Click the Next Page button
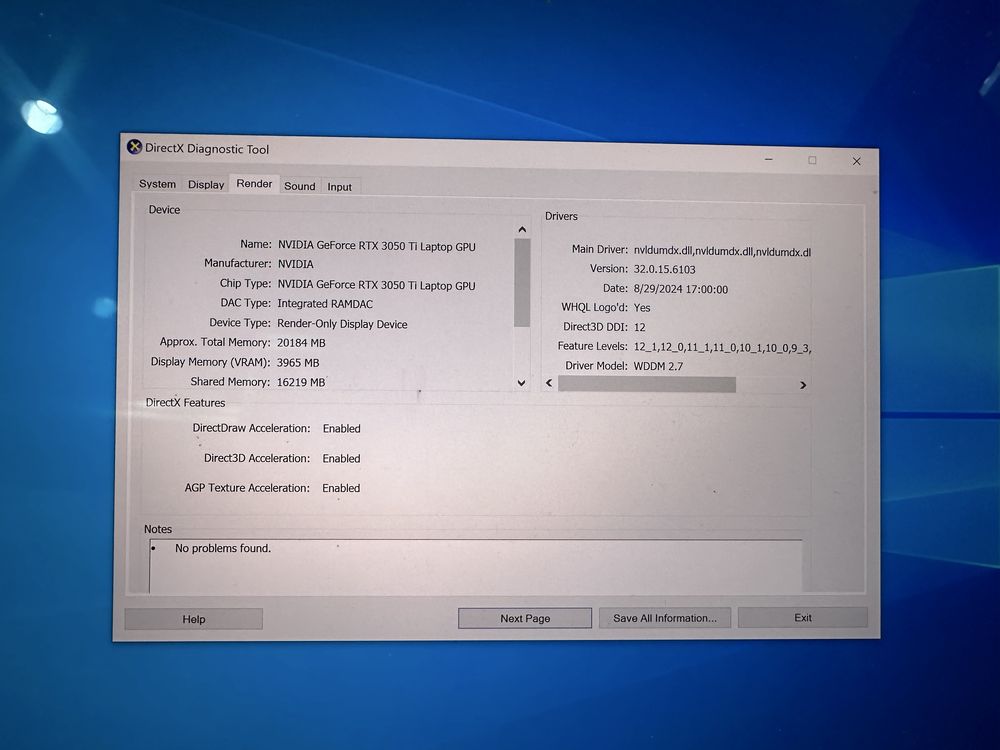The width and height of the screenshot is (1000, 750). coord(525,618)
